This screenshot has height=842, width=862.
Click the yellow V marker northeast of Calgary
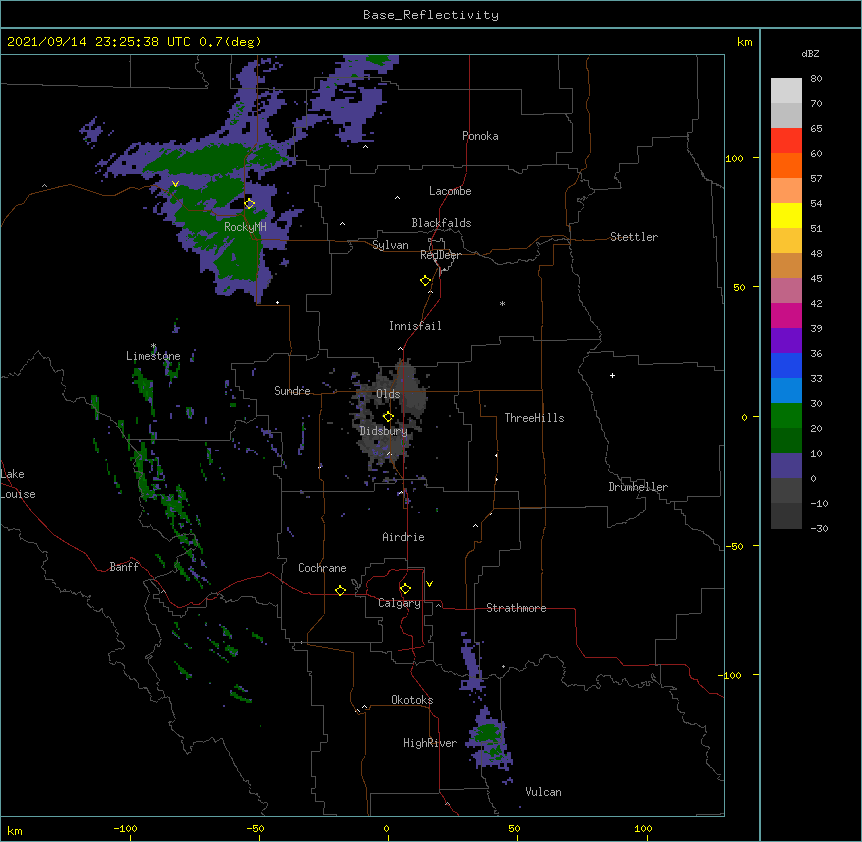[x=429, y=584]
